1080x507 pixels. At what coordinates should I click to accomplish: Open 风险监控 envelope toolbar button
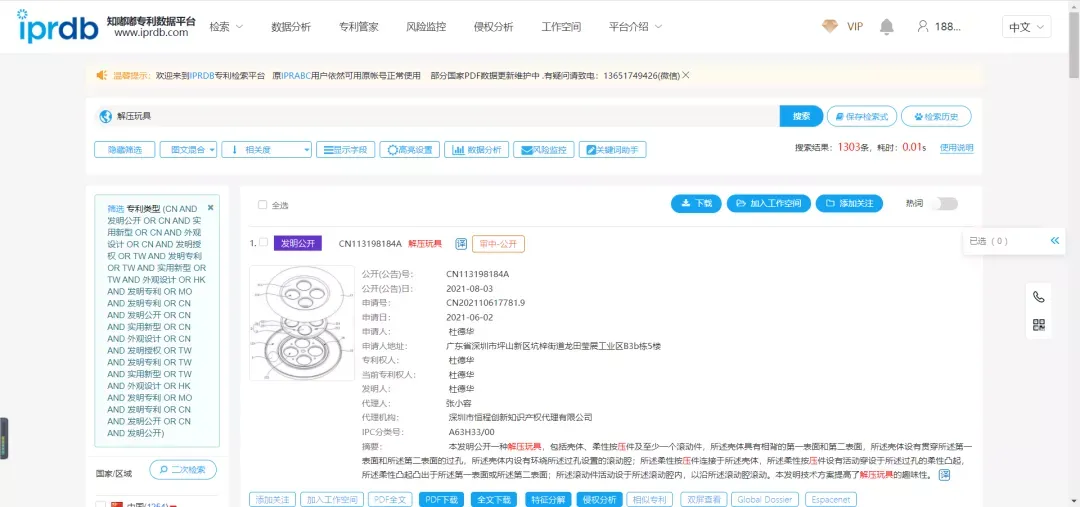[543, 149]
